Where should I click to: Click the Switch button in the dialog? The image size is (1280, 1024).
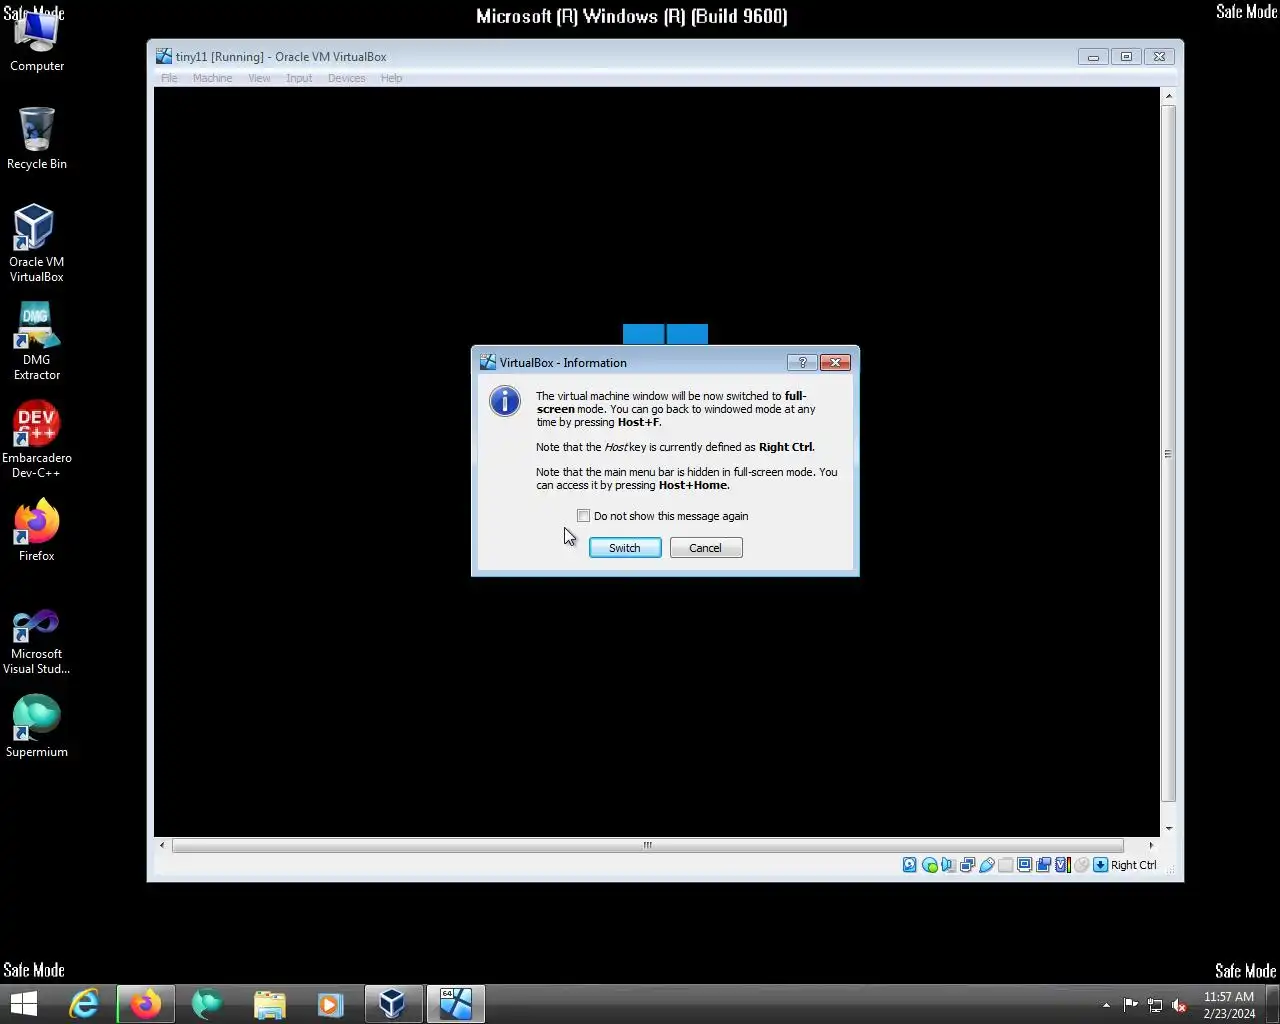click(625, 548)
